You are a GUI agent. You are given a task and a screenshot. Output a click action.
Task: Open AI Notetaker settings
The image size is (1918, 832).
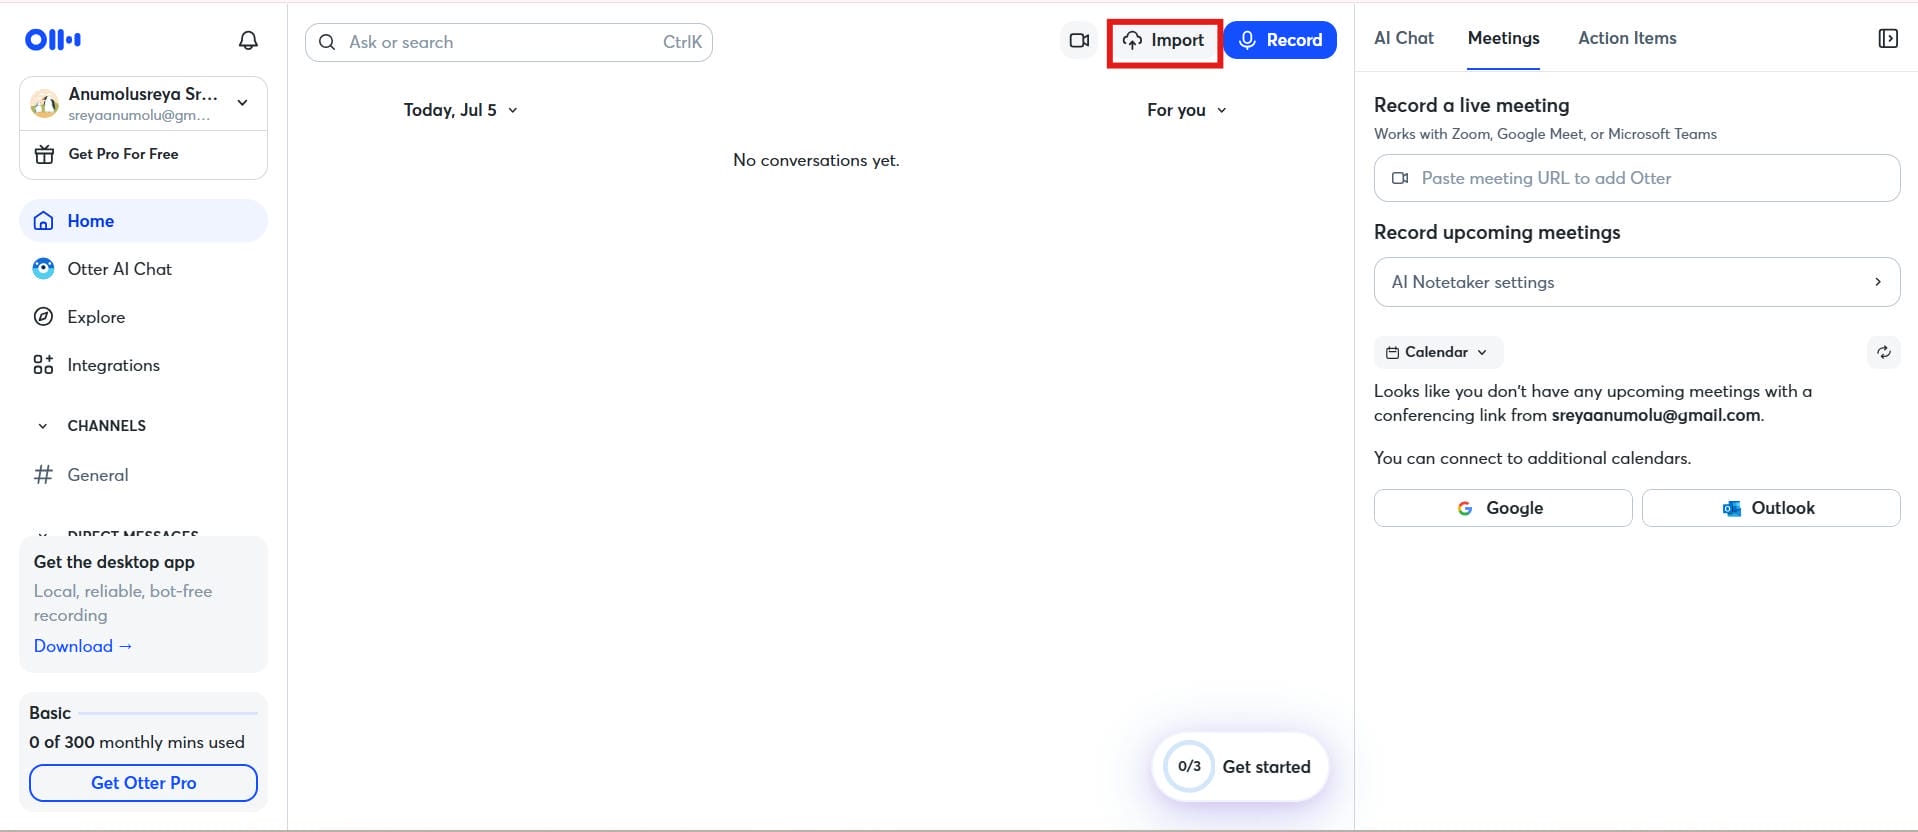coord(1637,282)
